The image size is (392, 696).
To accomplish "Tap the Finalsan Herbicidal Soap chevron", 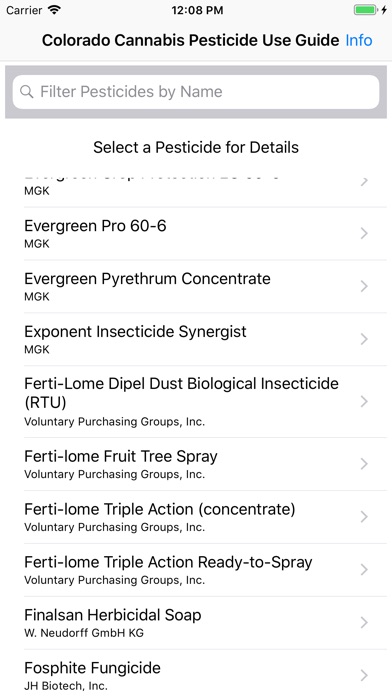I will pos(364,623).
